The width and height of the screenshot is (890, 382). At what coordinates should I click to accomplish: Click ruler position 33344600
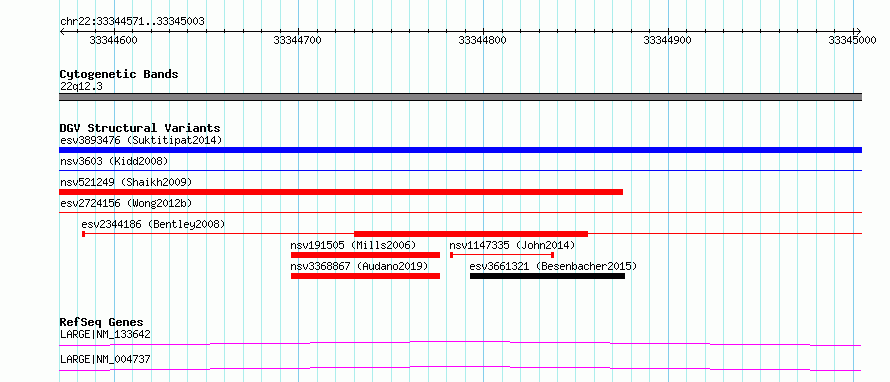(x=114, y=40)
